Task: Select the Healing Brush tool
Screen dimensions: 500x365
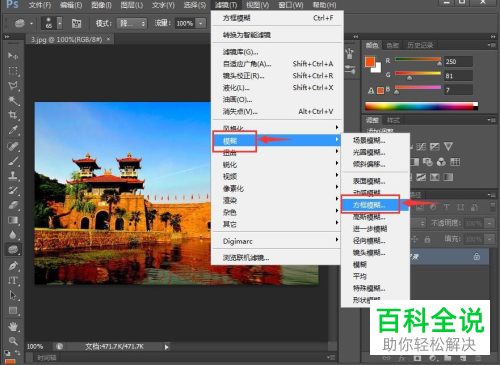Action: tap(13, 146)
